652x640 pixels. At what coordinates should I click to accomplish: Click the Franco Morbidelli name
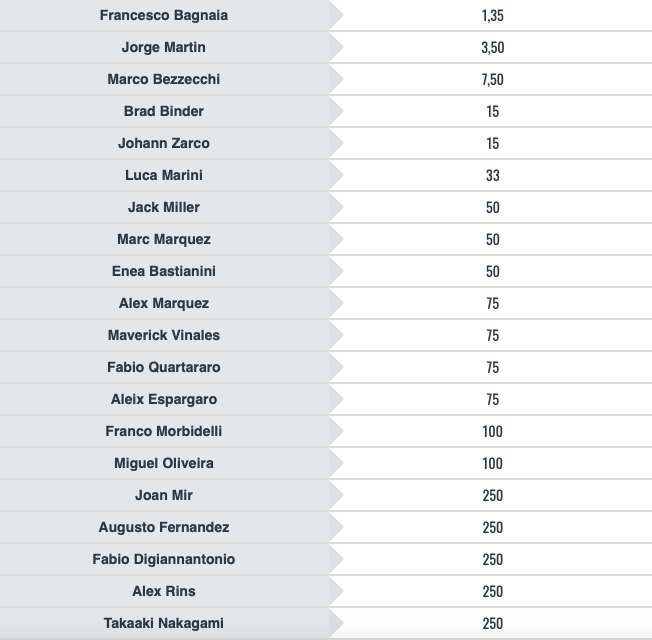pos(164,431)
